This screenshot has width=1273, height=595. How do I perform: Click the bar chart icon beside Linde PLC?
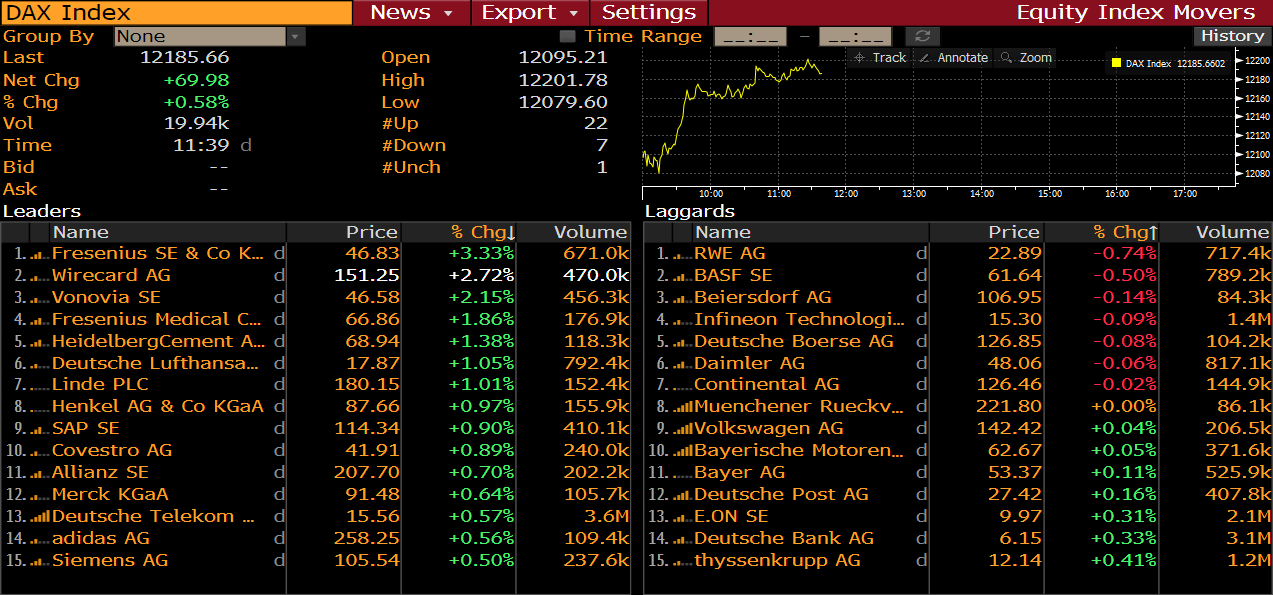click(40, 385)
